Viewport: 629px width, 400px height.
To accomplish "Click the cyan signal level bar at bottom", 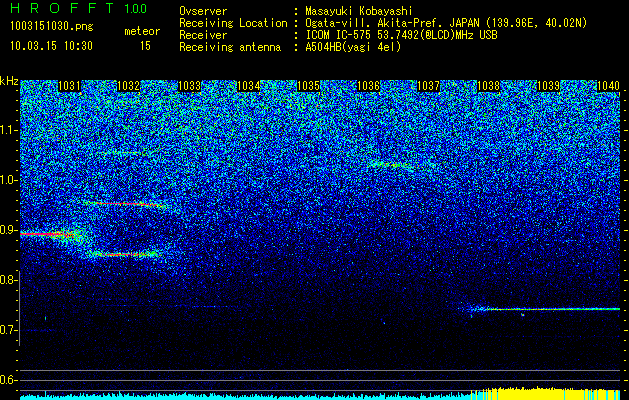I will click(x=245, y=397).
